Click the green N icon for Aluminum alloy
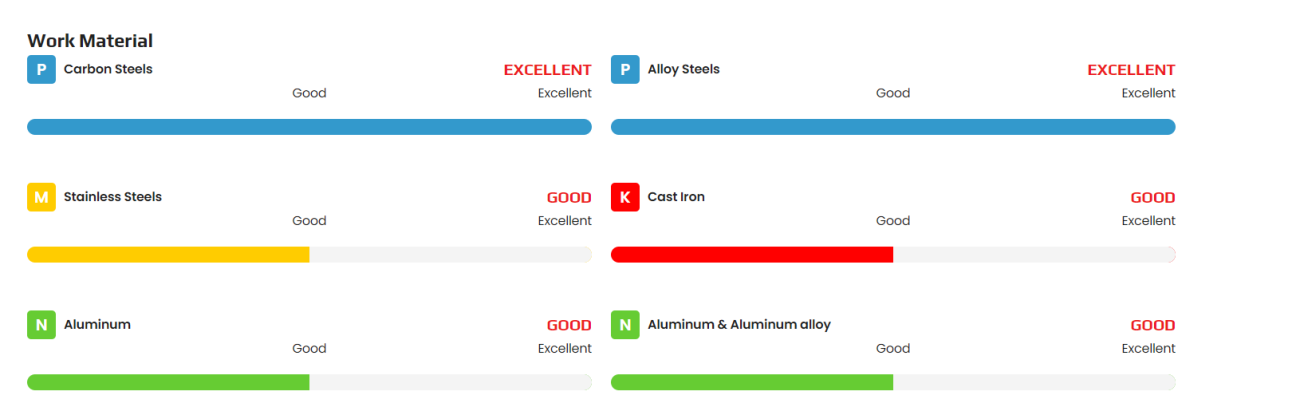 625,325
